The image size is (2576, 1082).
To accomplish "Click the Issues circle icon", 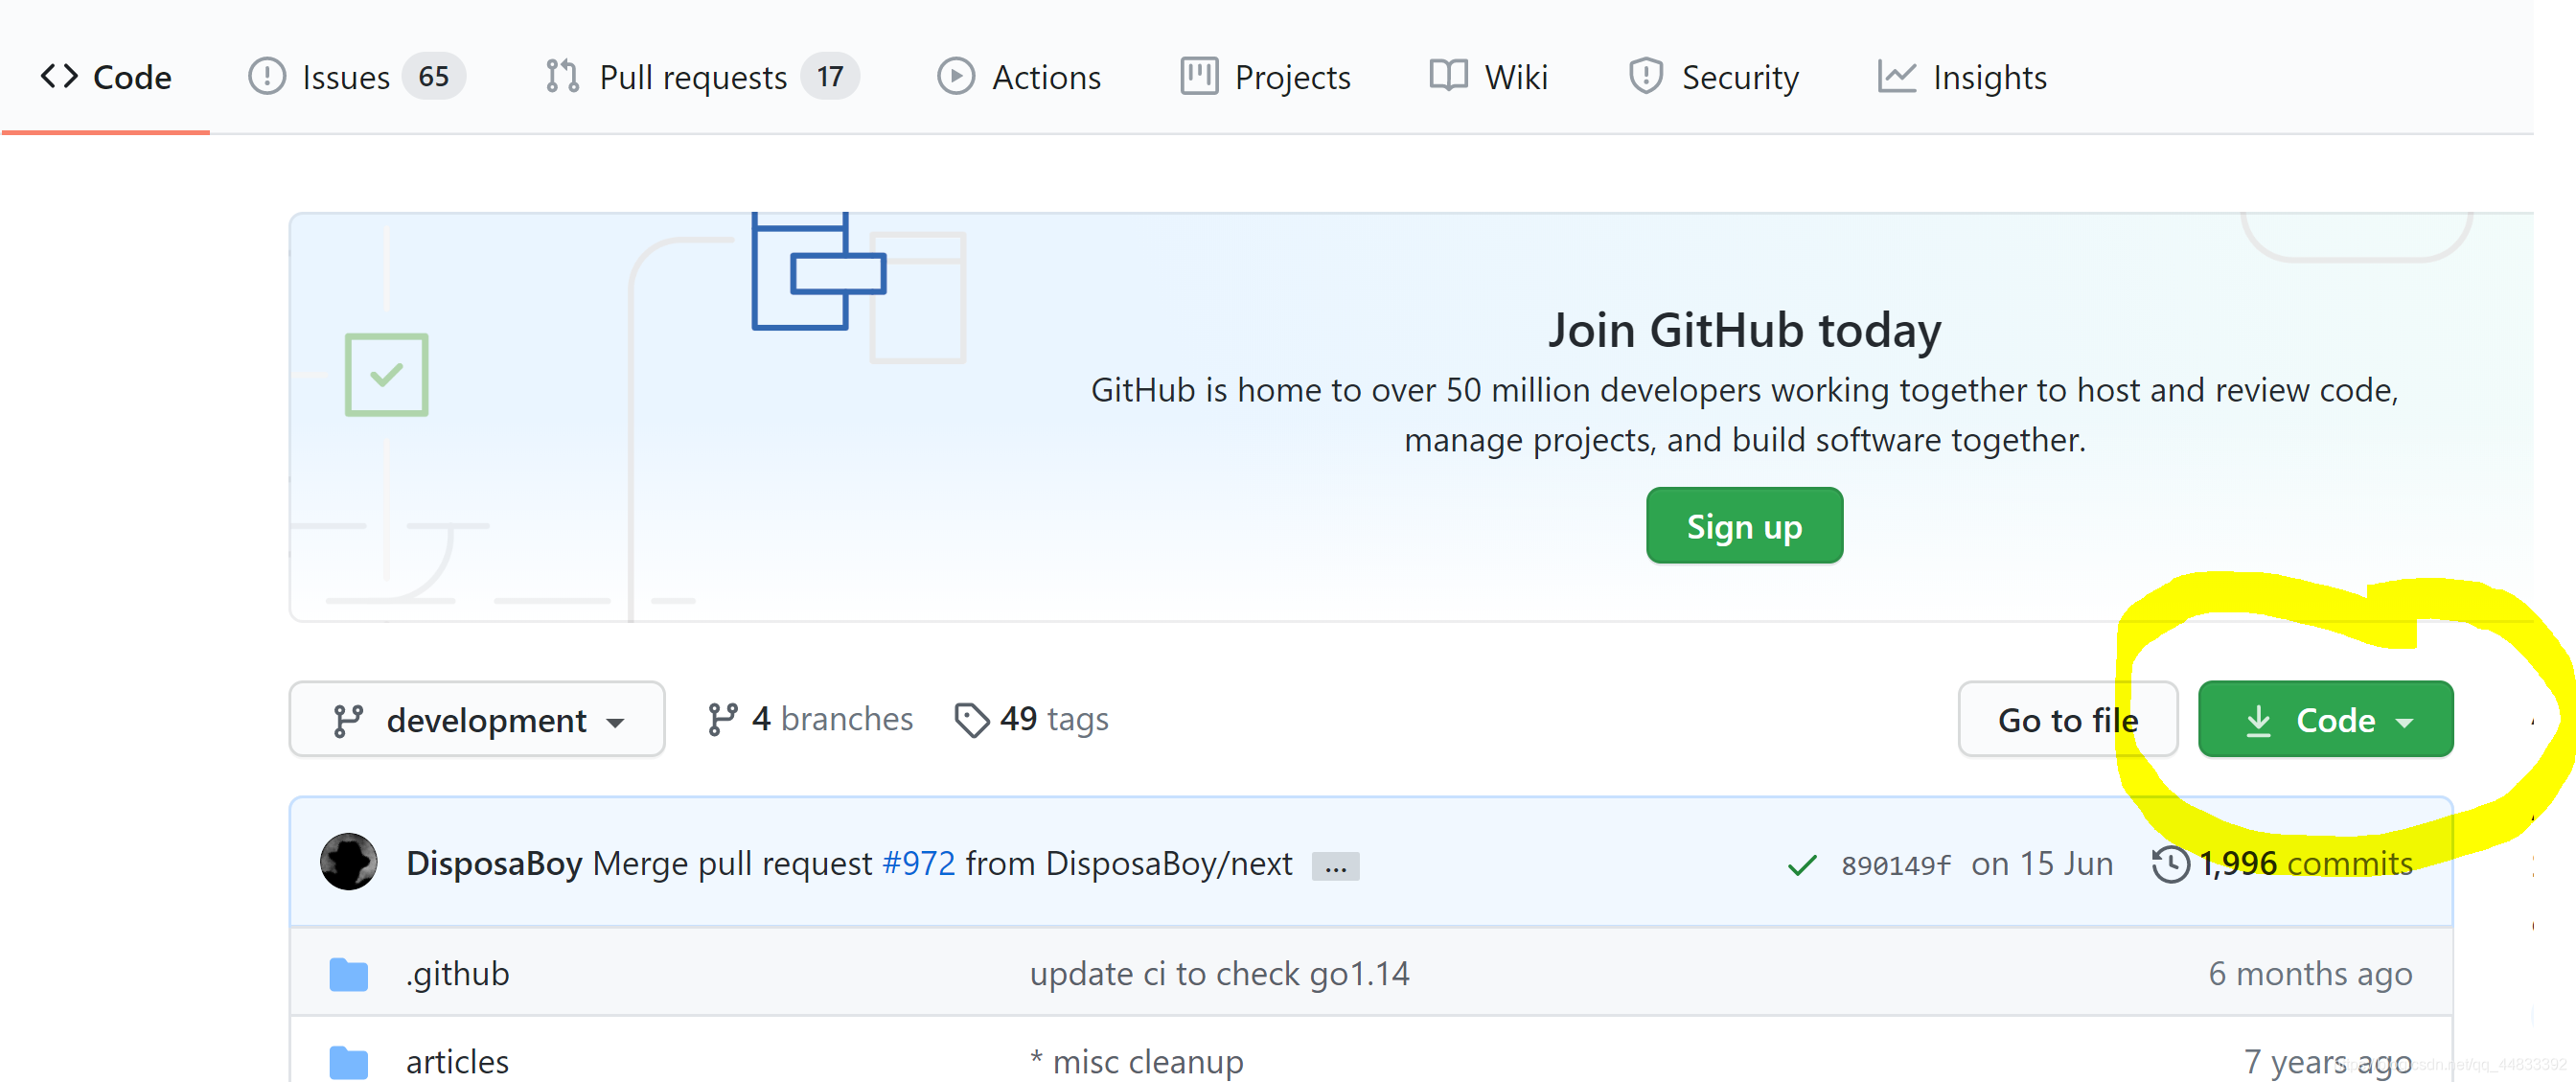I will pyautogui.click(x=267, y=77).
